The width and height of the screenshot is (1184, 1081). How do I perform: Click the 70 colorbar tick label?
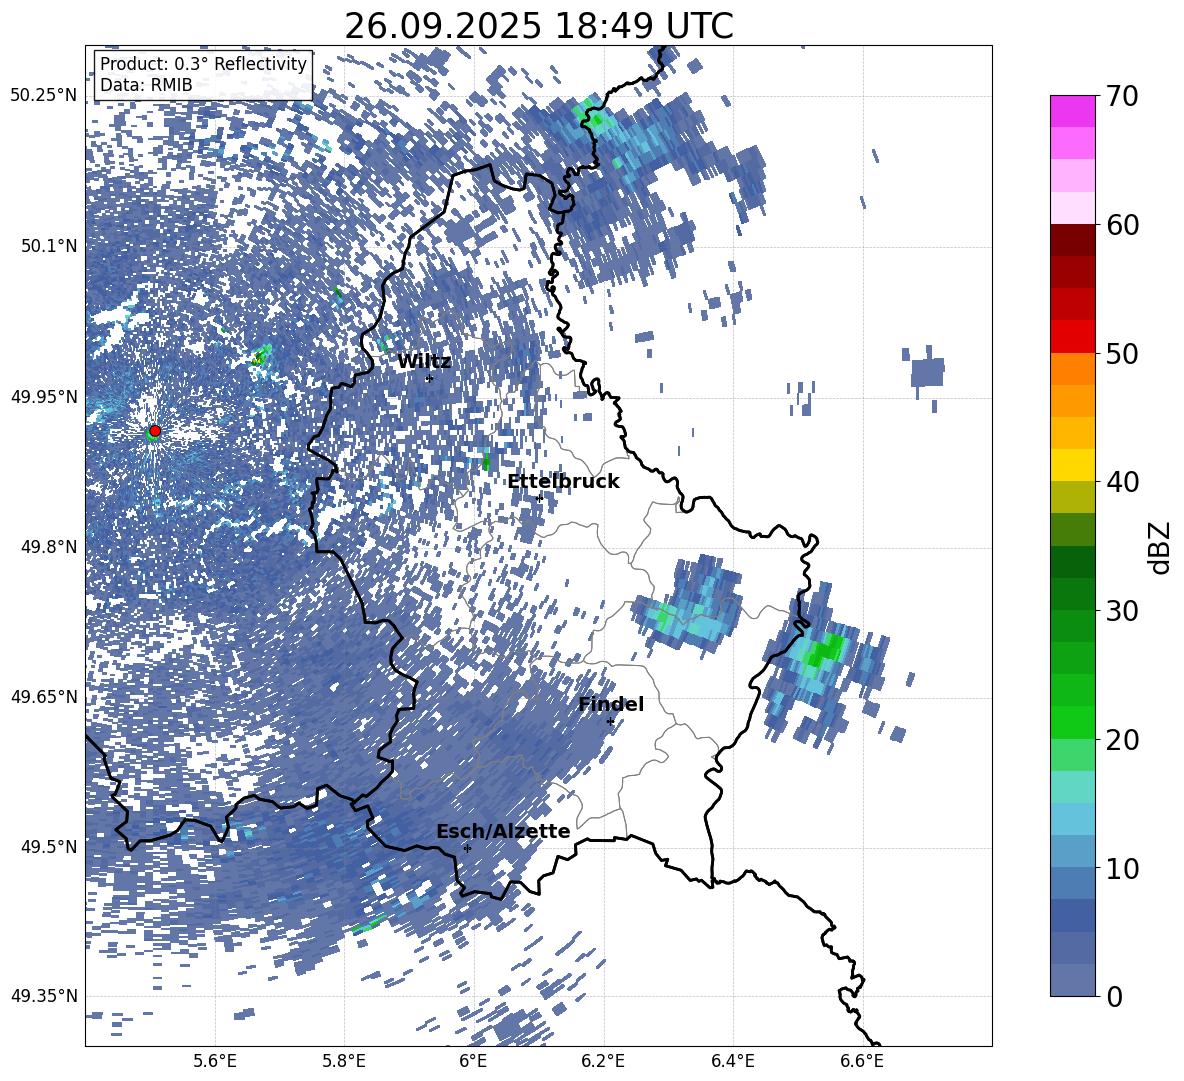pos(1122,97)
